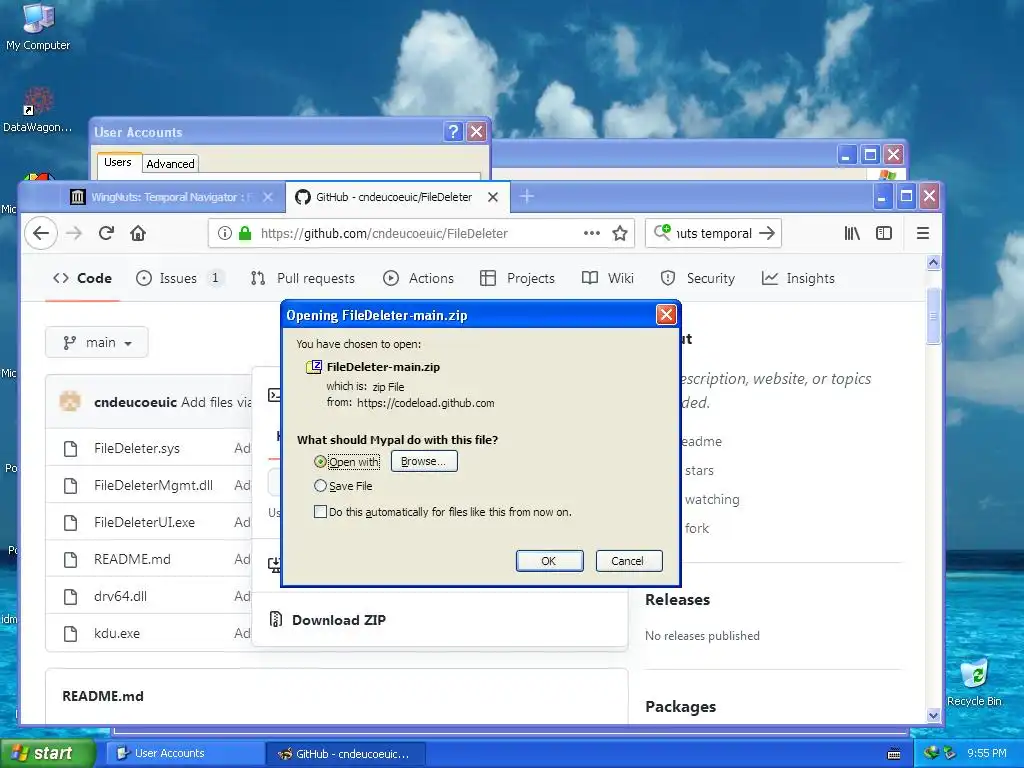Image resolution: width=1024 pixels, height=768 pixels.
Task: Click the help question mark in User Accounts
Action: tap(453, 132)
